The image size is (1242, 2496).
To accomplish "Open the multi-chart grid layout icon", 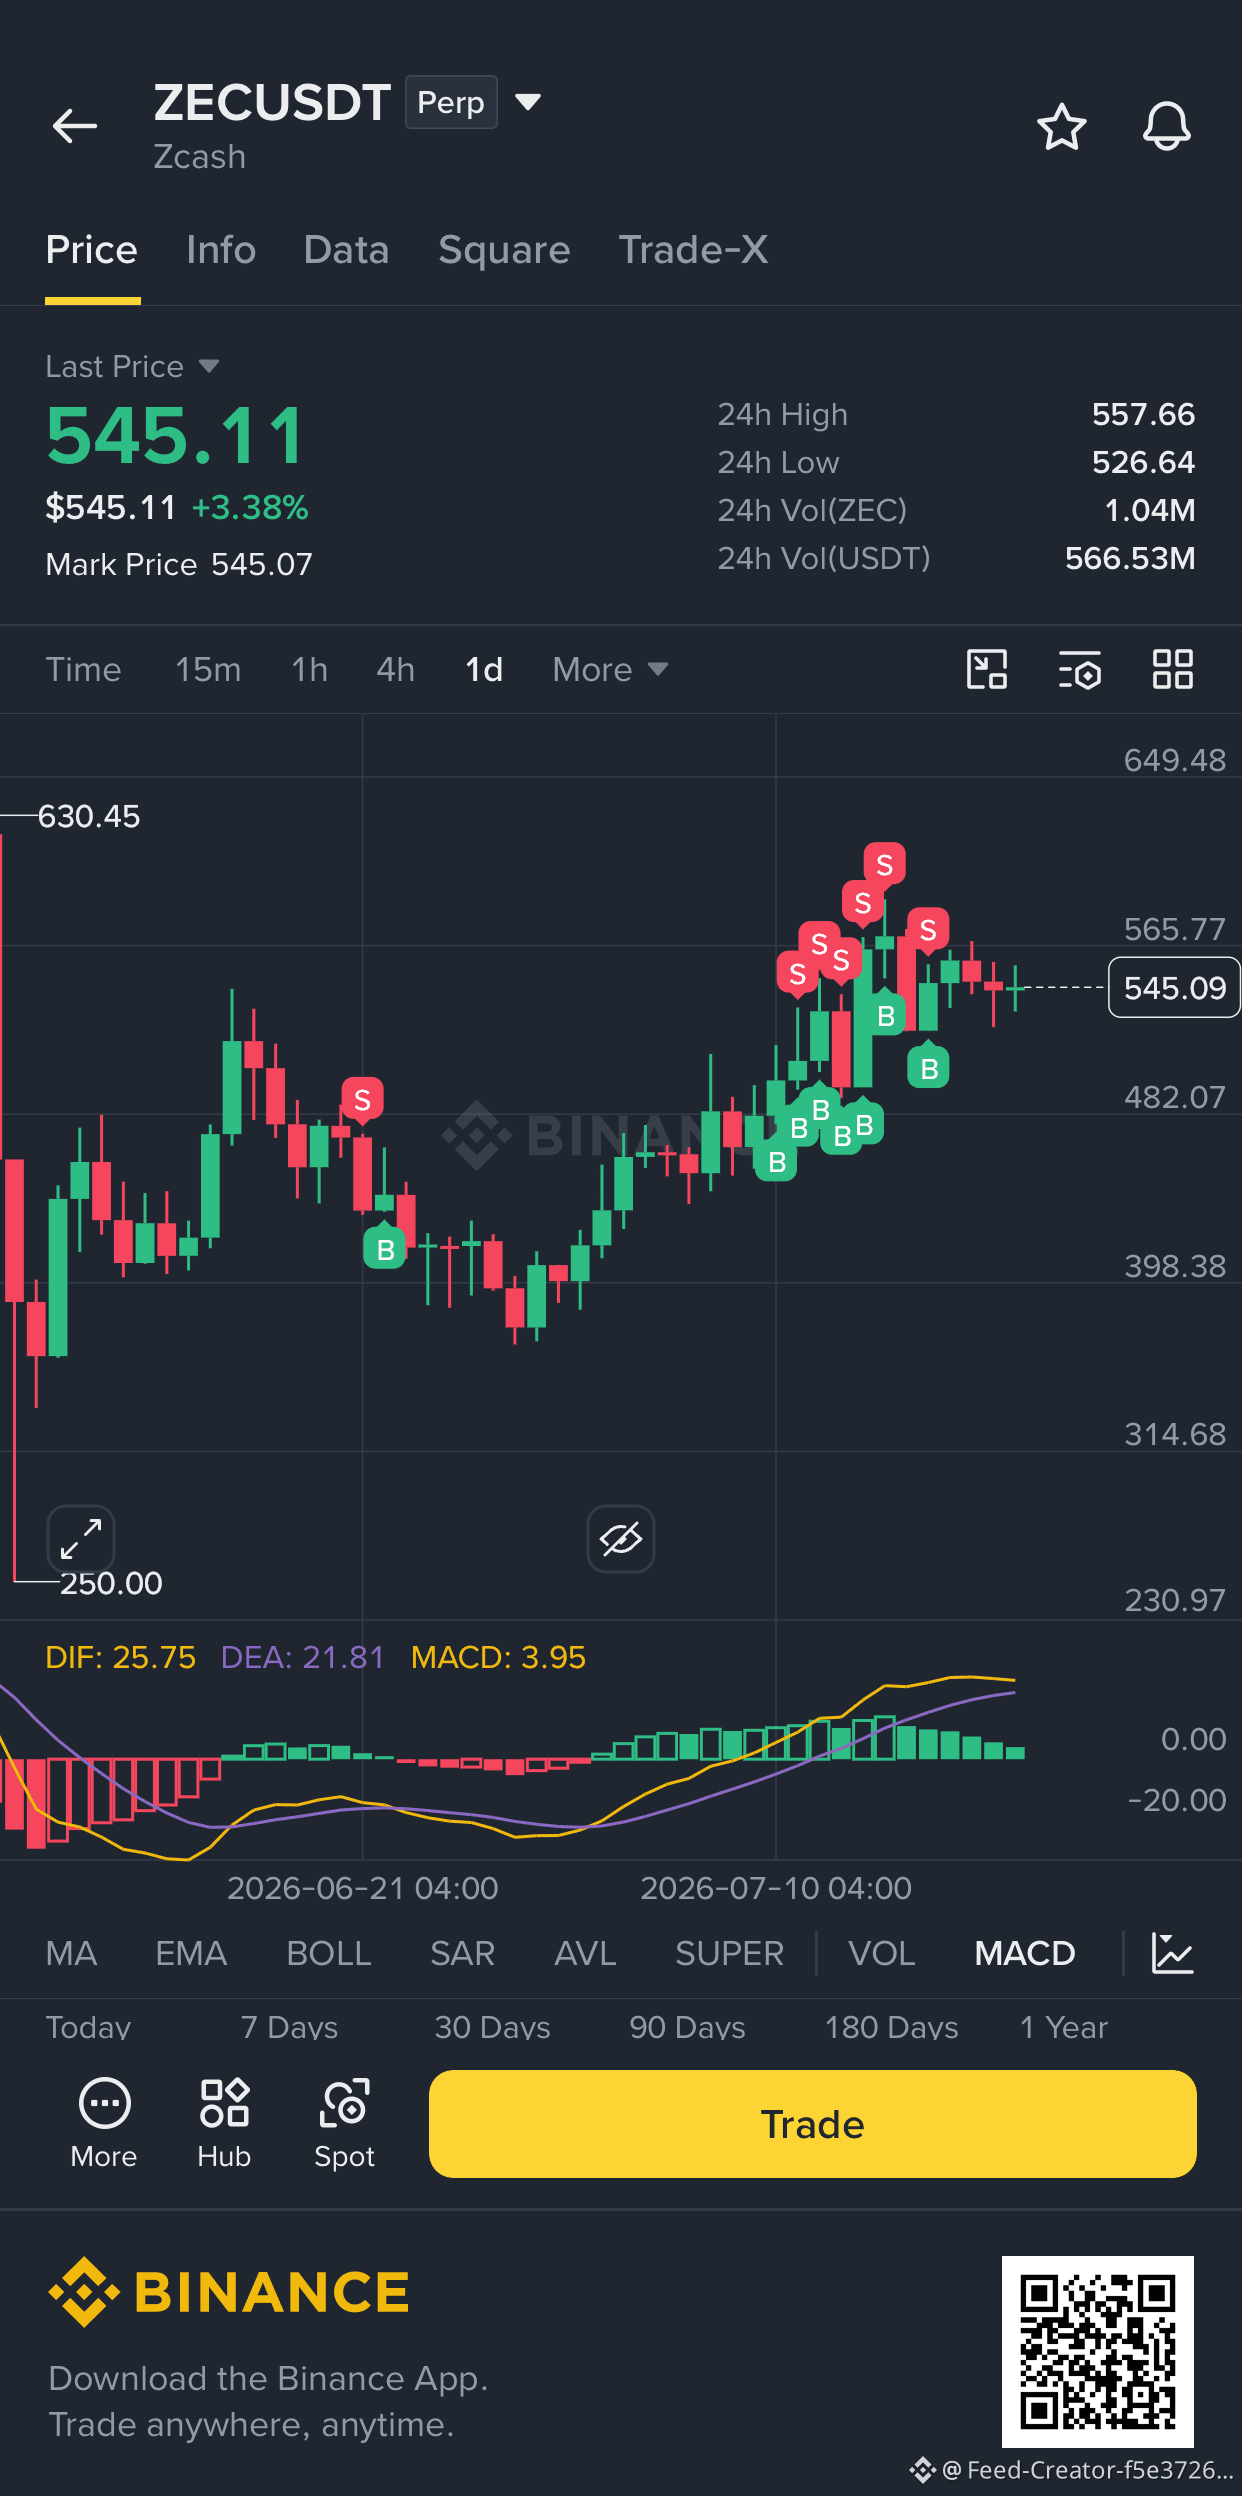I will tap(1172, 669).
